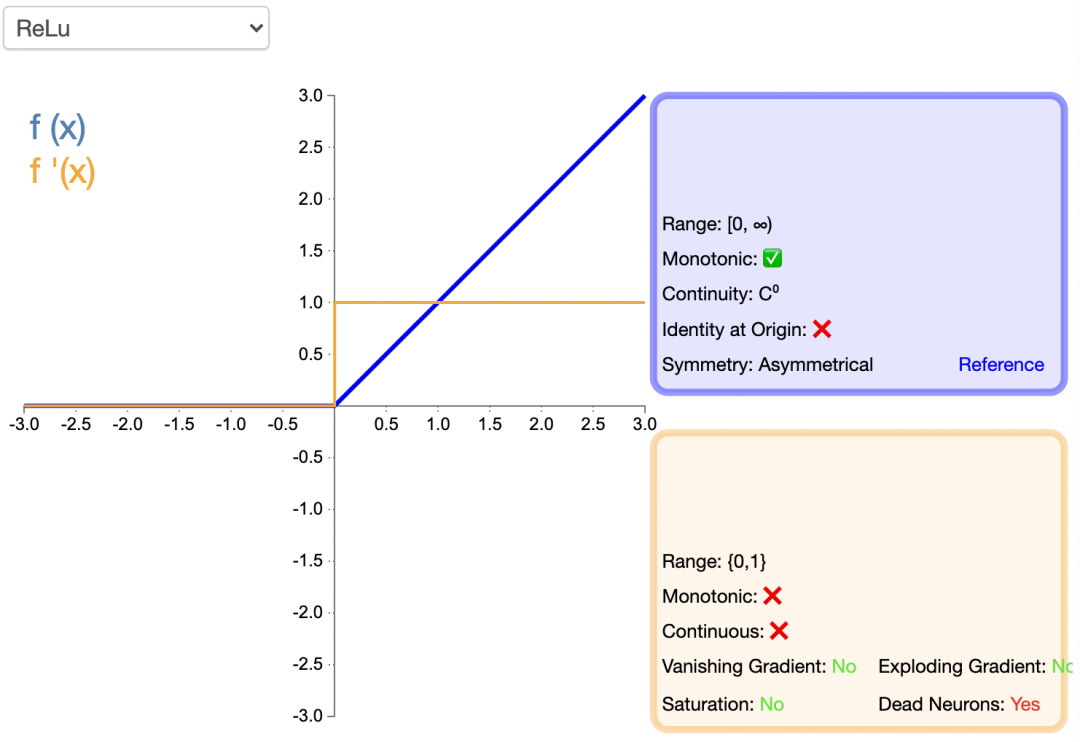Click the 3.0 tick on the y-axis
This screenshot has width=1080, height=742.
click(310, 96)
